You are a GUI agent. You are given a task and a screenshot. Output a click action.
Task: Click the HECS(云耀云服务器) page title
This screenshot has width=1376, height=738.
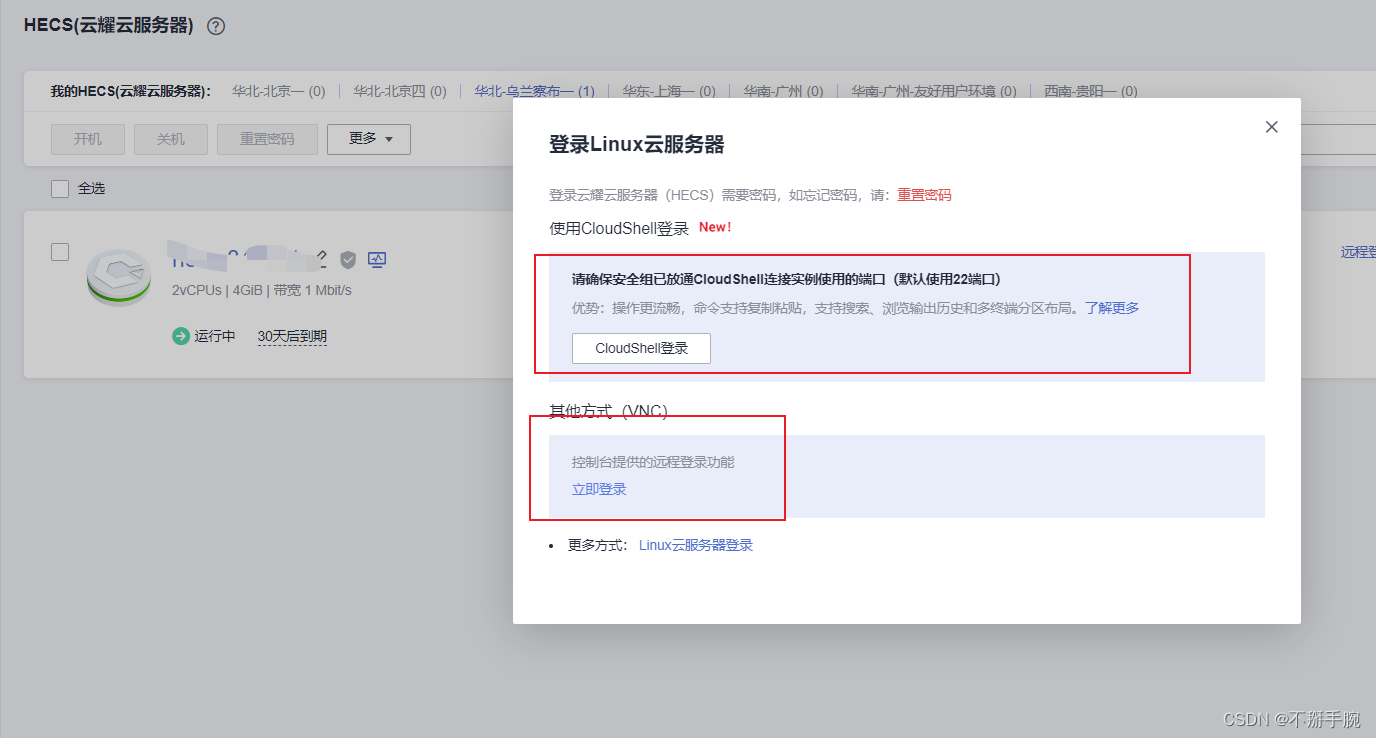pos(109,26)
